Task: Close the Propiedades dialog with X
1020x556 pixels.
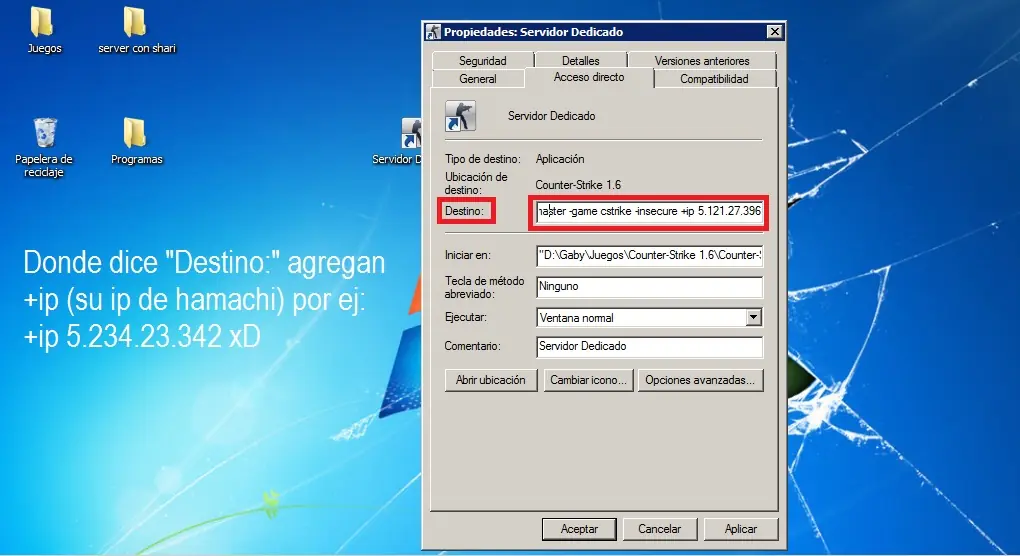Action: [774, 32]
